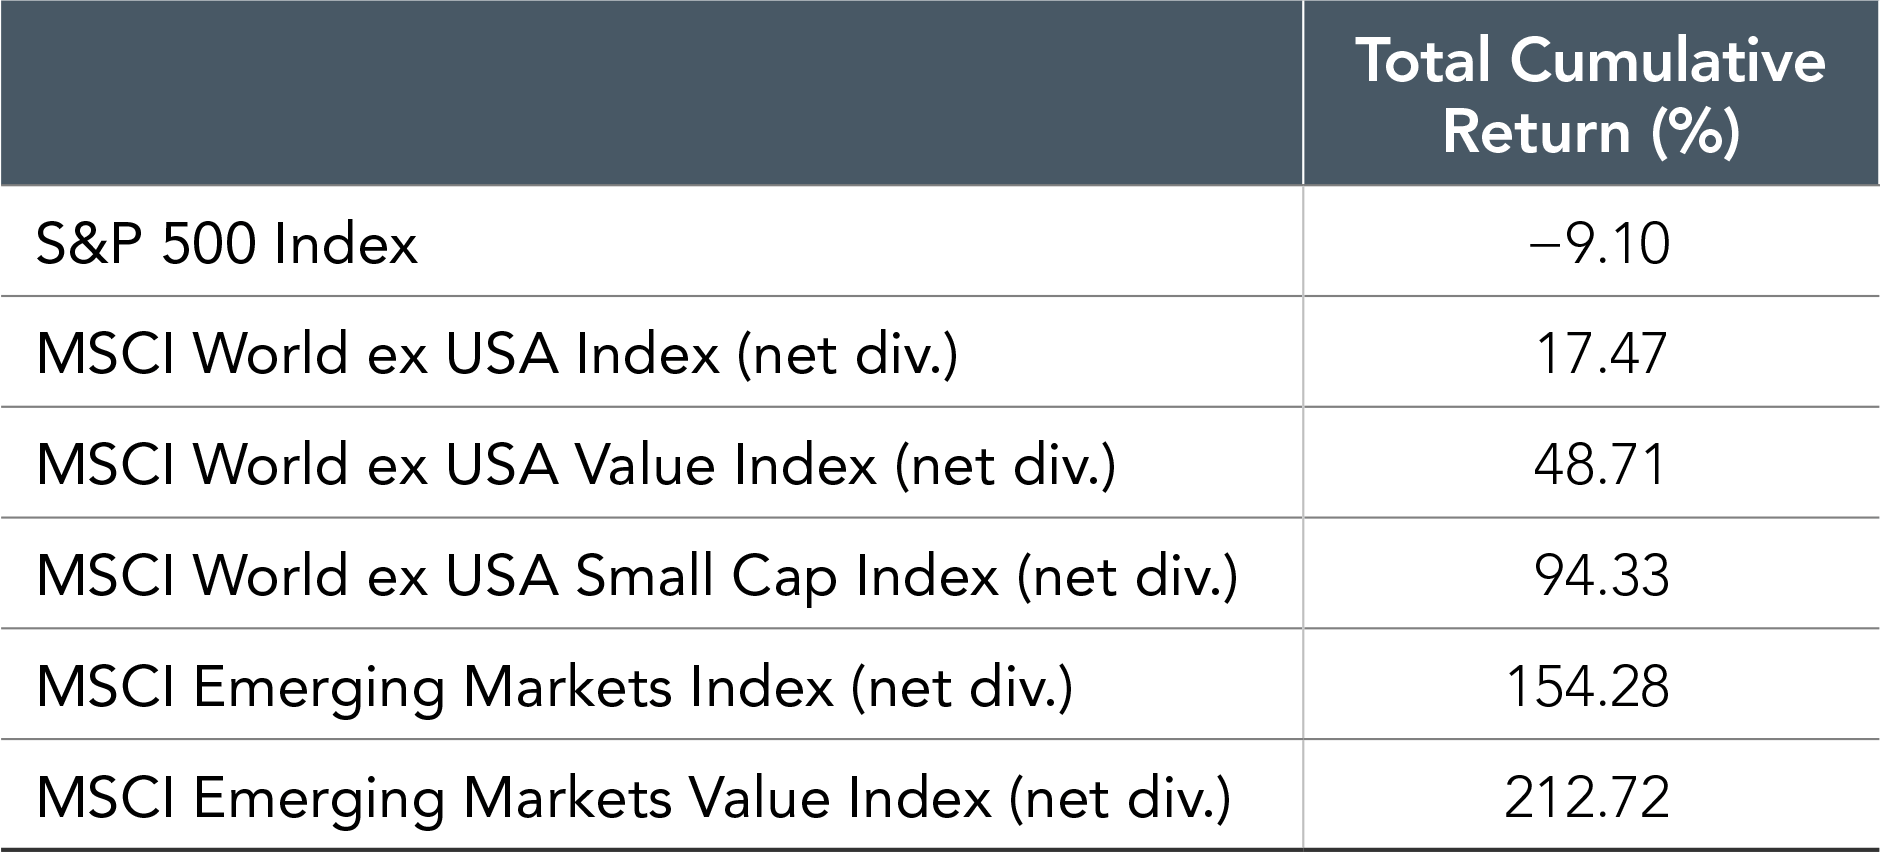
Task: Click the 48.71 return value
Action: 1600,465
